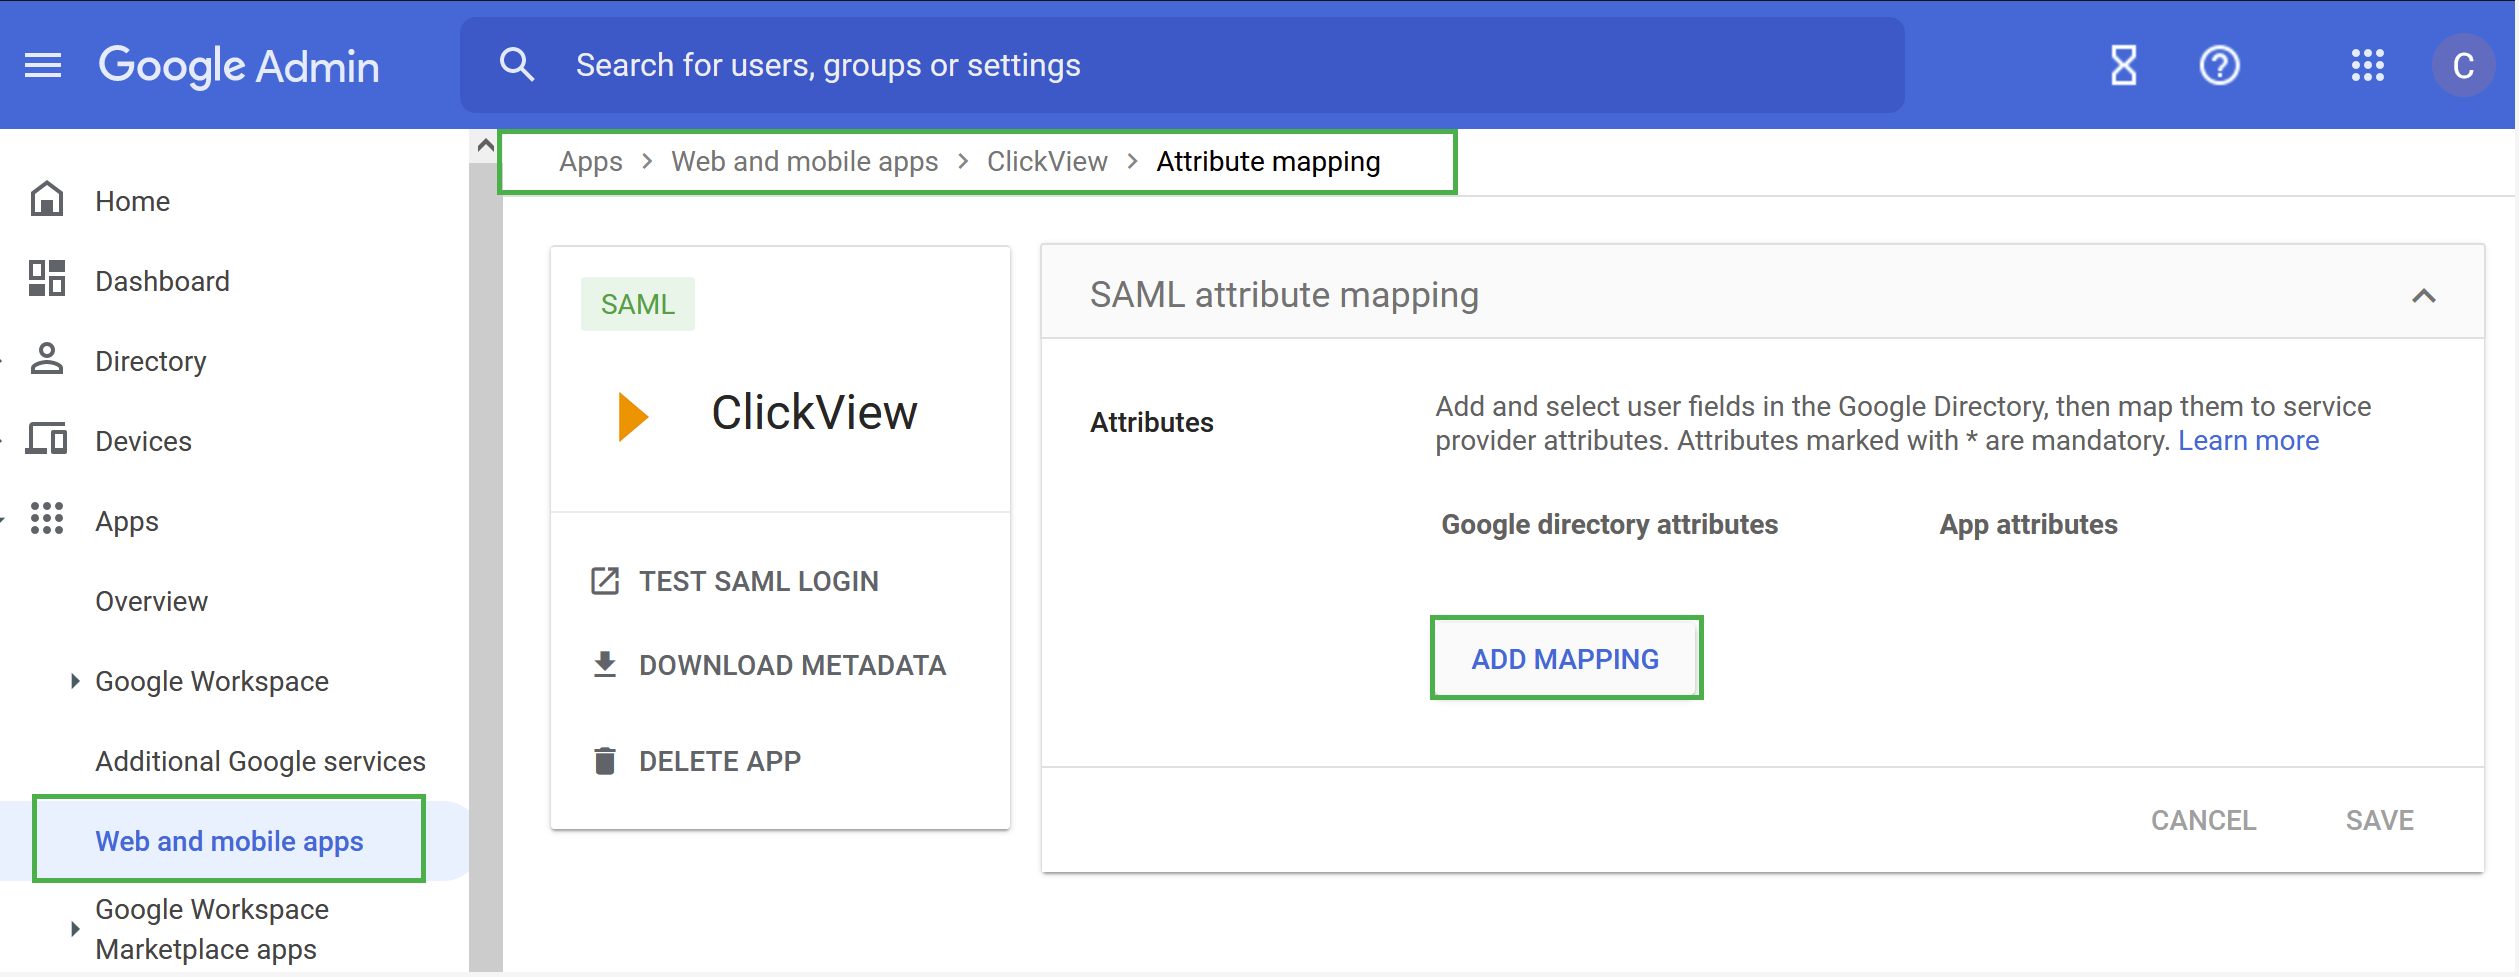Screen dimensions: 2520x980
Task: Open the Apps Overview item
Action: pyautogui.click(x=152, y=601)
